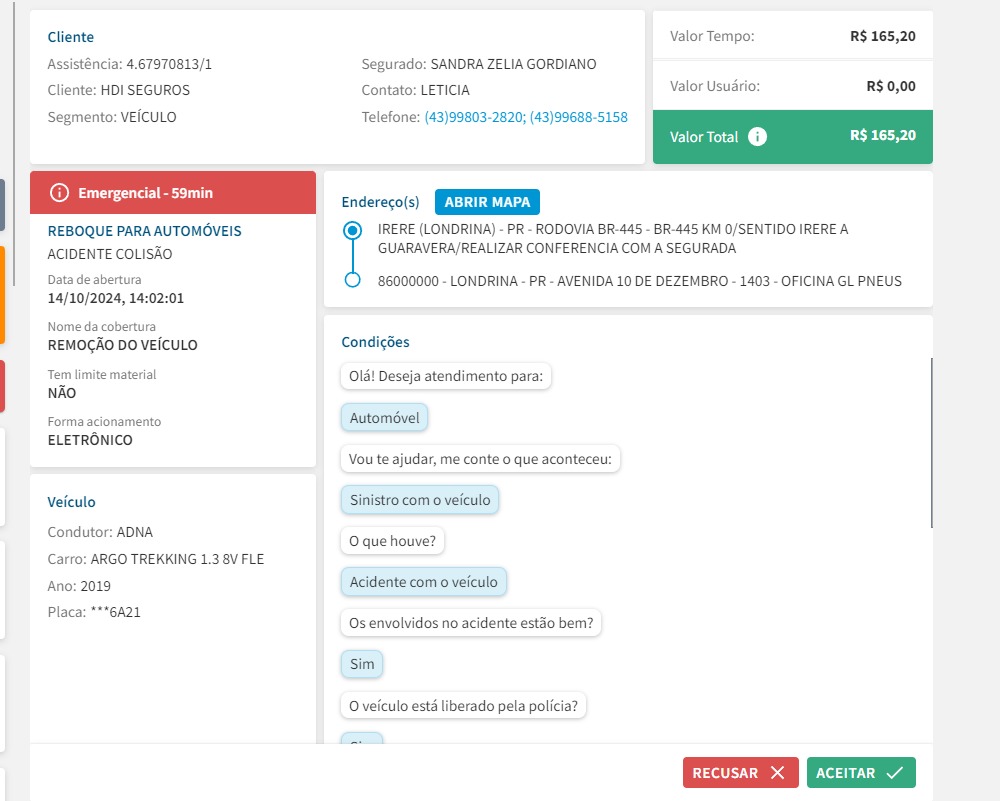Select the red tab on left edge
Viewport: 1000px width, 801px height.
tap(3, 386)
